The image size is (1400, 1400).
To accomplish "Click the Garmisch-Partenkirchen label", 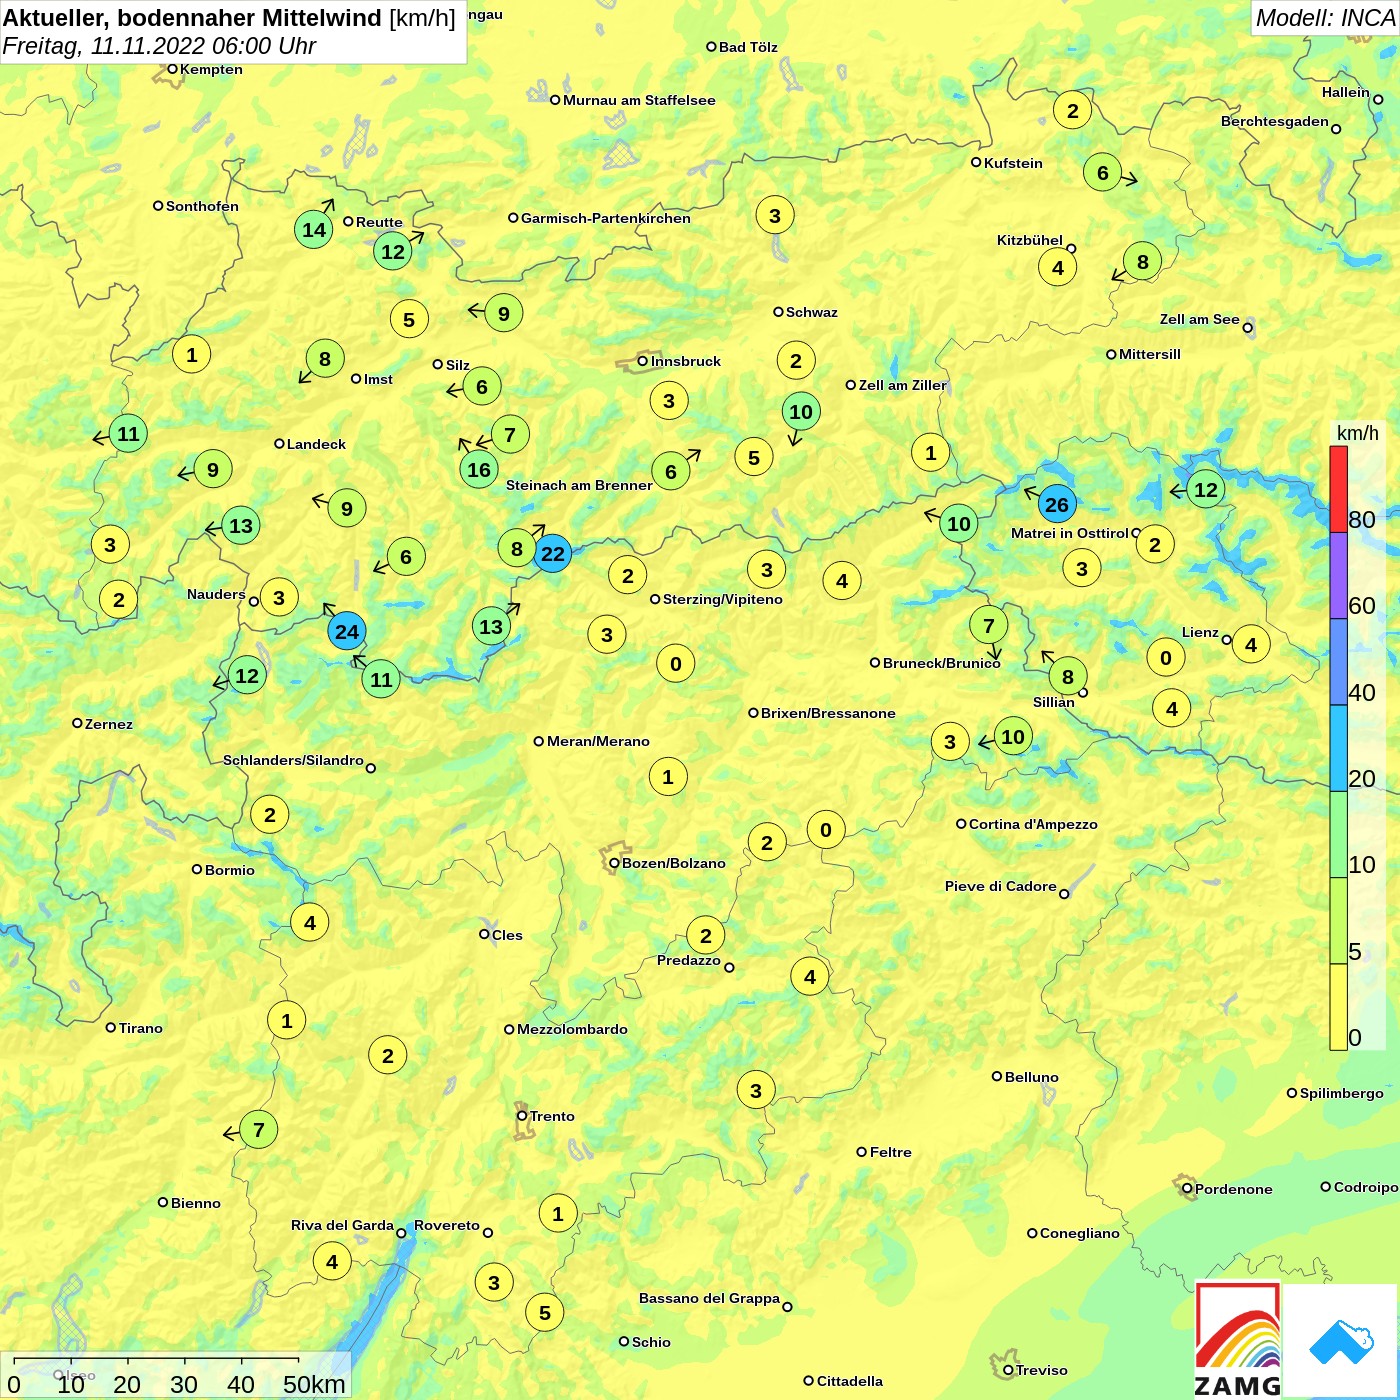I will [606, 218].
